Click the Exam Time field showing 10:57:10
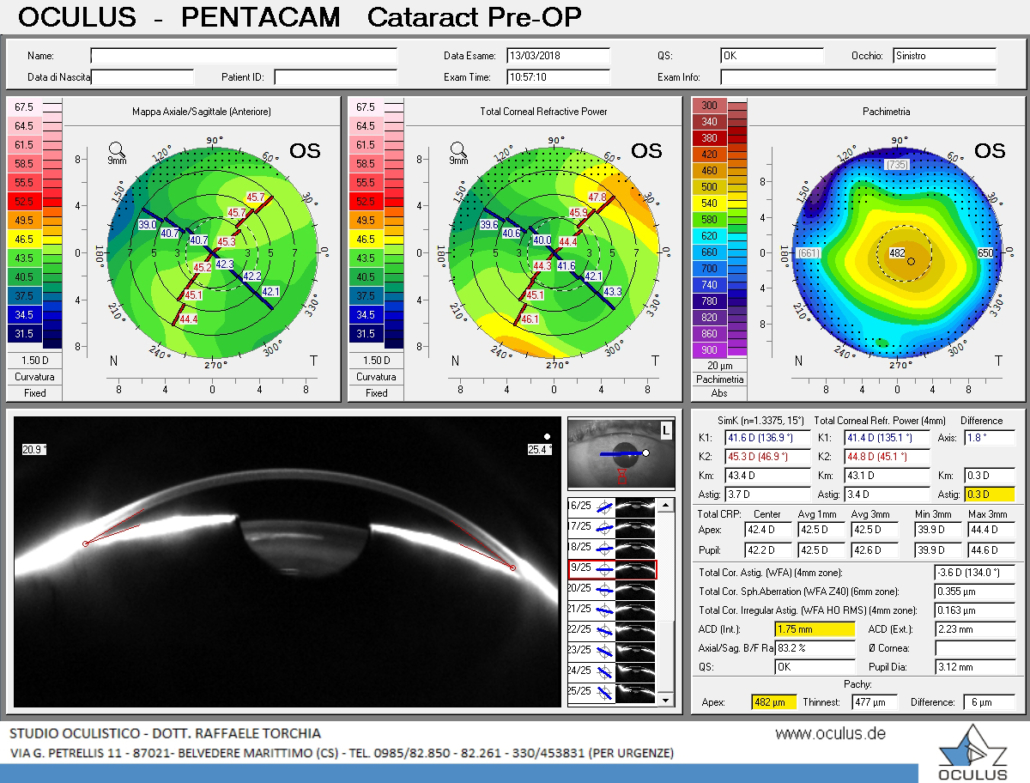Viewport: 1030px width, 783px height. tap(558, 77)
